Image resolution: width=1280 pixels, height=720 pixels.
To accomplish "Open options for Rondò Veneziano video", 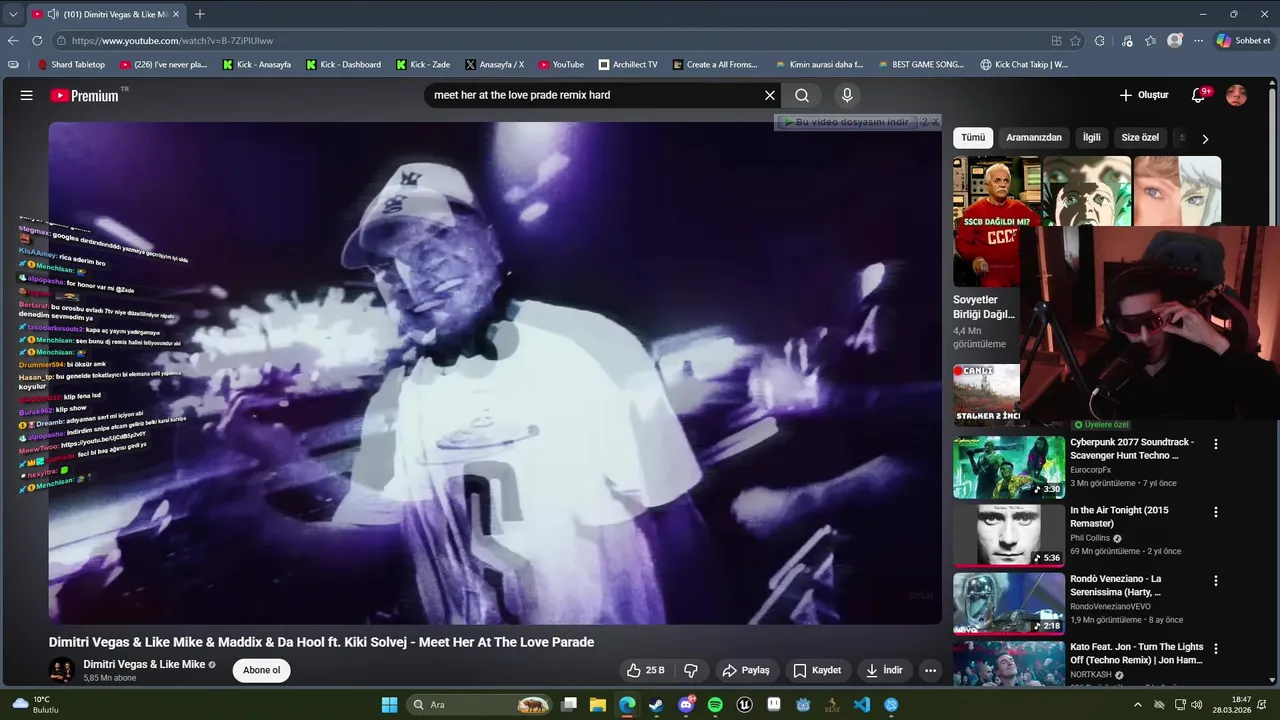I will click(x=1216, y=580).
